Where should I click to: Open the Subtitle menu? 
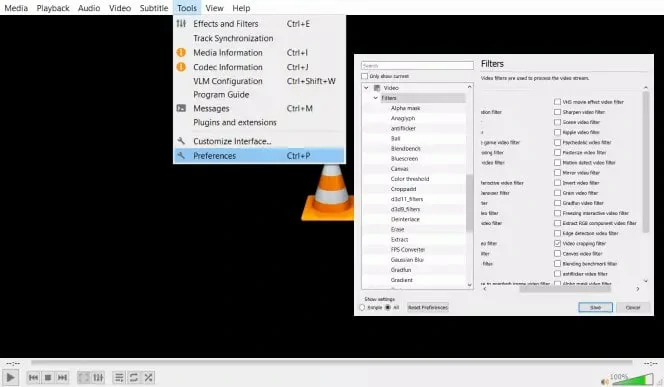154,8
